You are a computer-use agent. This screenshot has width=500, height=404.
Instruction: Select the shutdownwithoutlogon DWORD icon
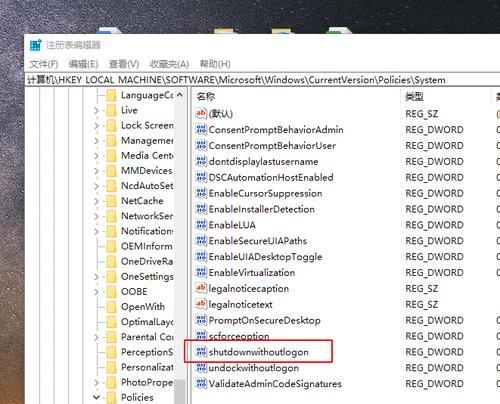pos(201,352)
